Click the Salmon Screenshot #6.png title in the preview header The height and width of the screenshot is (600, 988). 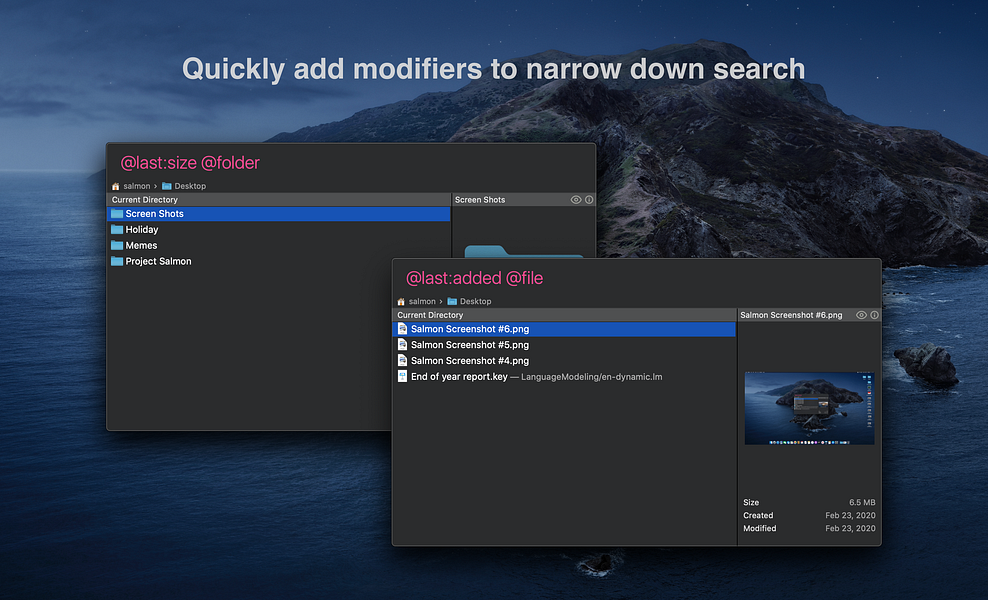[791, 315]
